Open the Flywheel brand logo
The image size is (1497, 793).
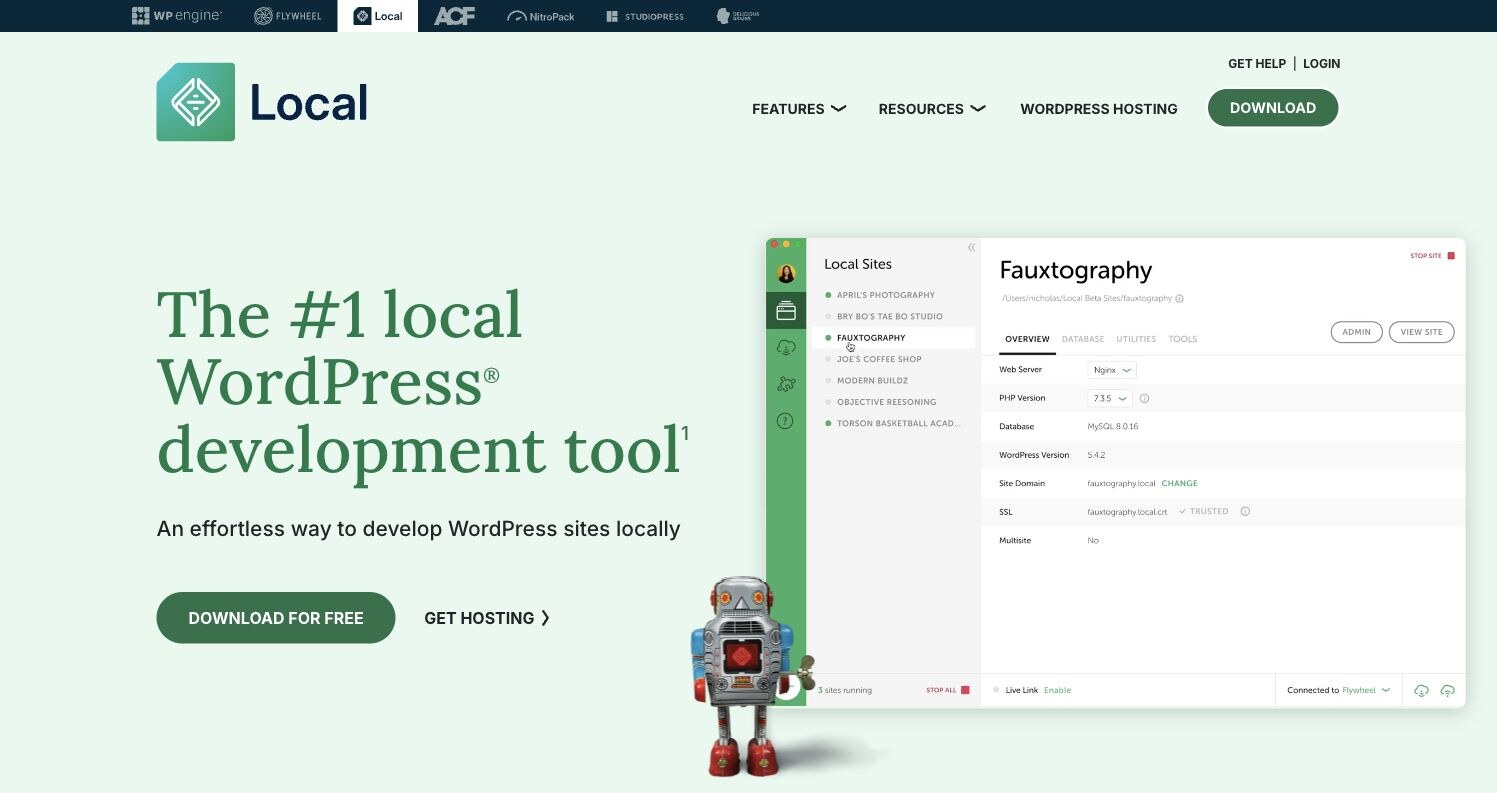click(287, 16)
